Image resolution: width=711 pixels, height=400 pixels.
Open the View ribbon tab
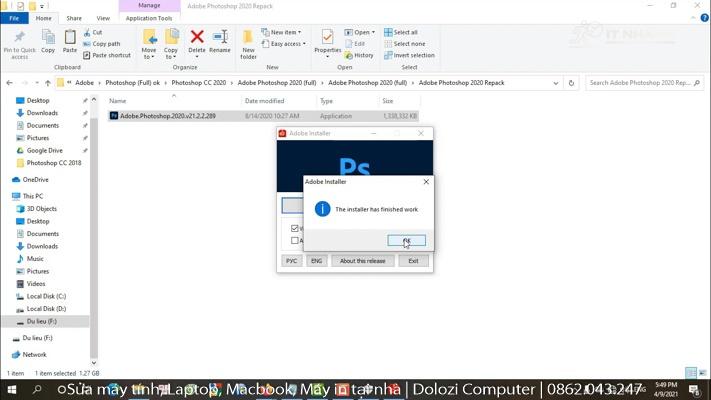(103, 18)
